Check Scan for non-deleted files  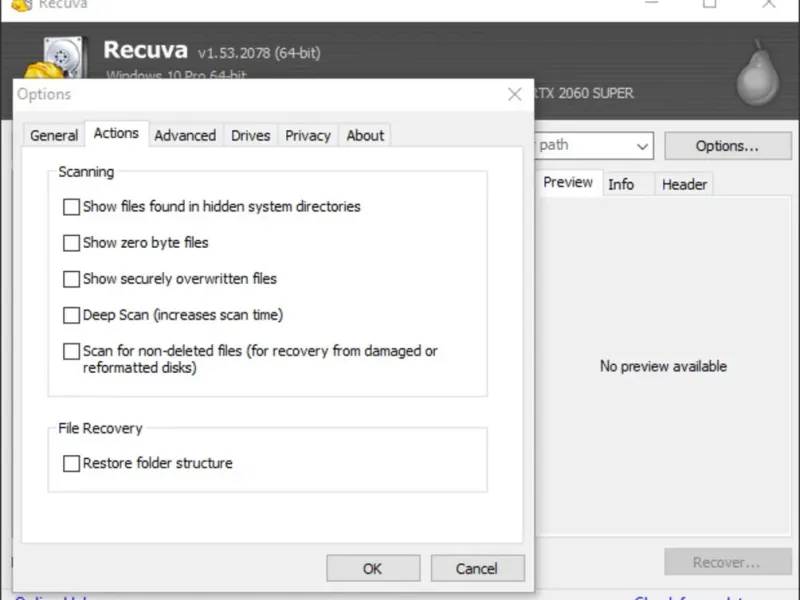point(71,351)
